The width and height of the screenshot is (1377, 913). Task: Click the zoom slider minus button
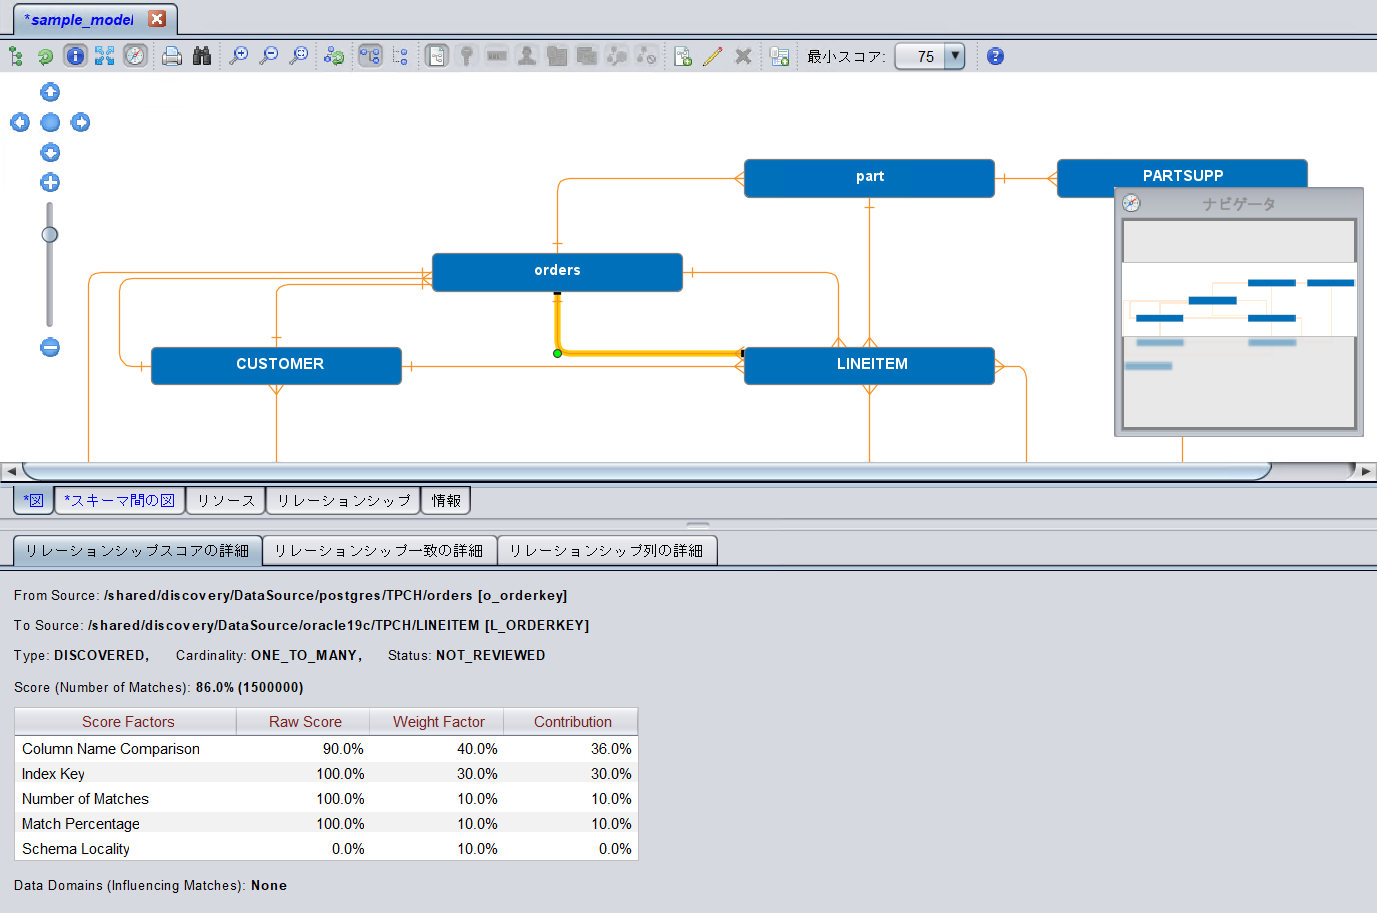tap(50, 347)
